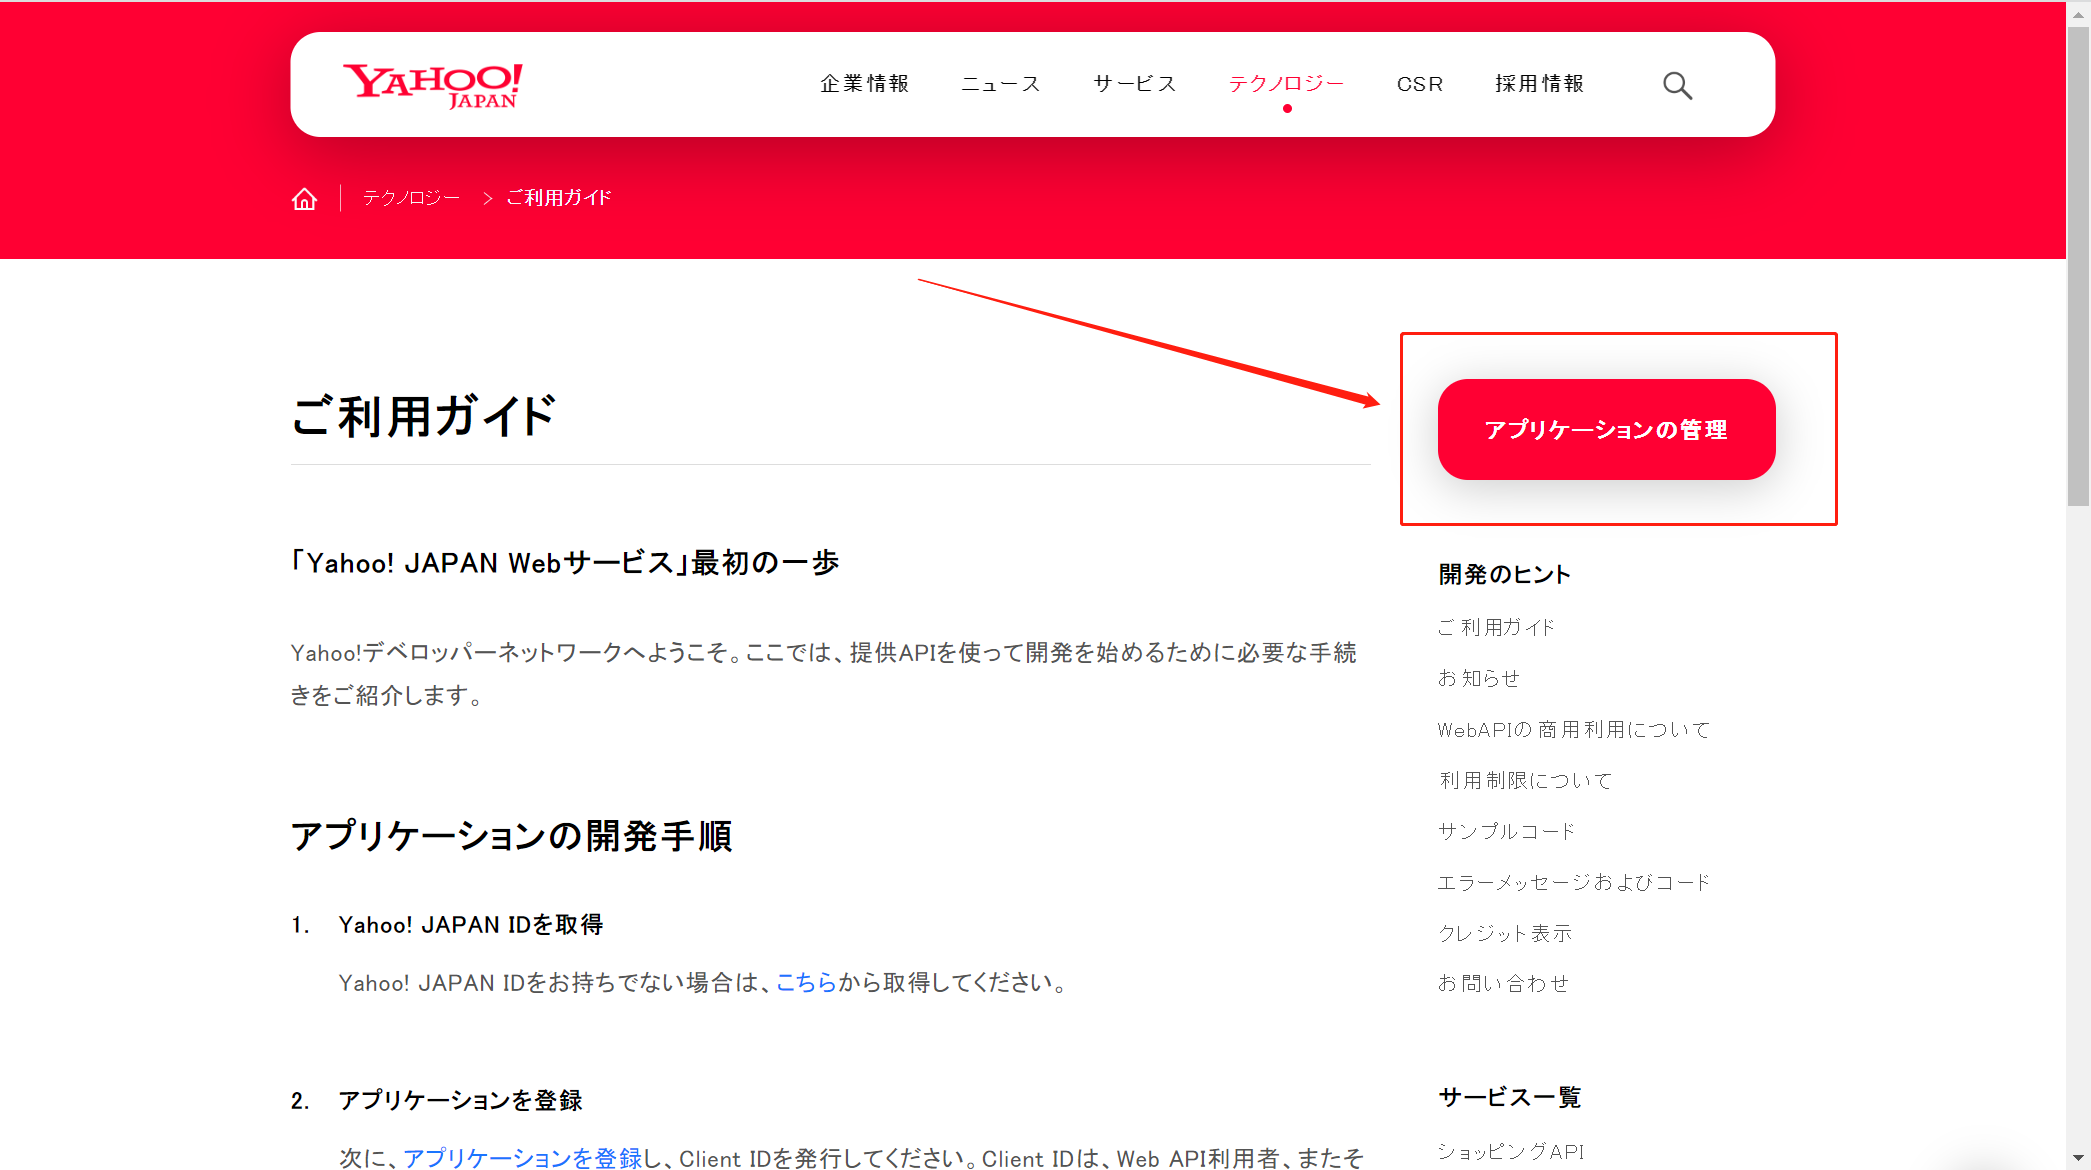
Task: Open WebAPIの商用利用について sidebar link
Action: point(1573,729)
